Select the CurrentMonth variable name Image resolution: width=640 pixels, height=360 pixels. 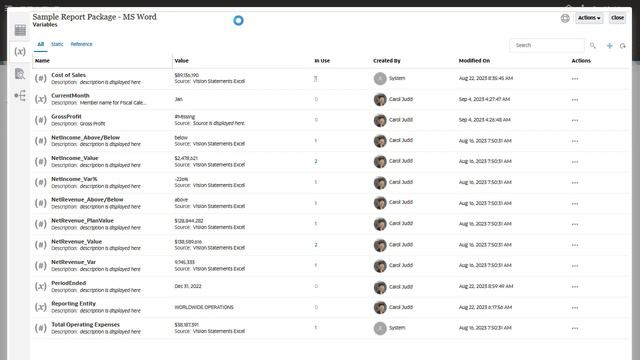pos(70,96)
